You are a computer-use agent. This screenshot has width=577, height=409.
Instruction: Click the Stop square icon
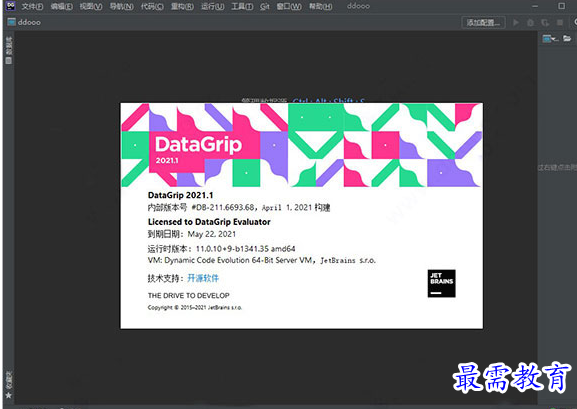(560, 22)
